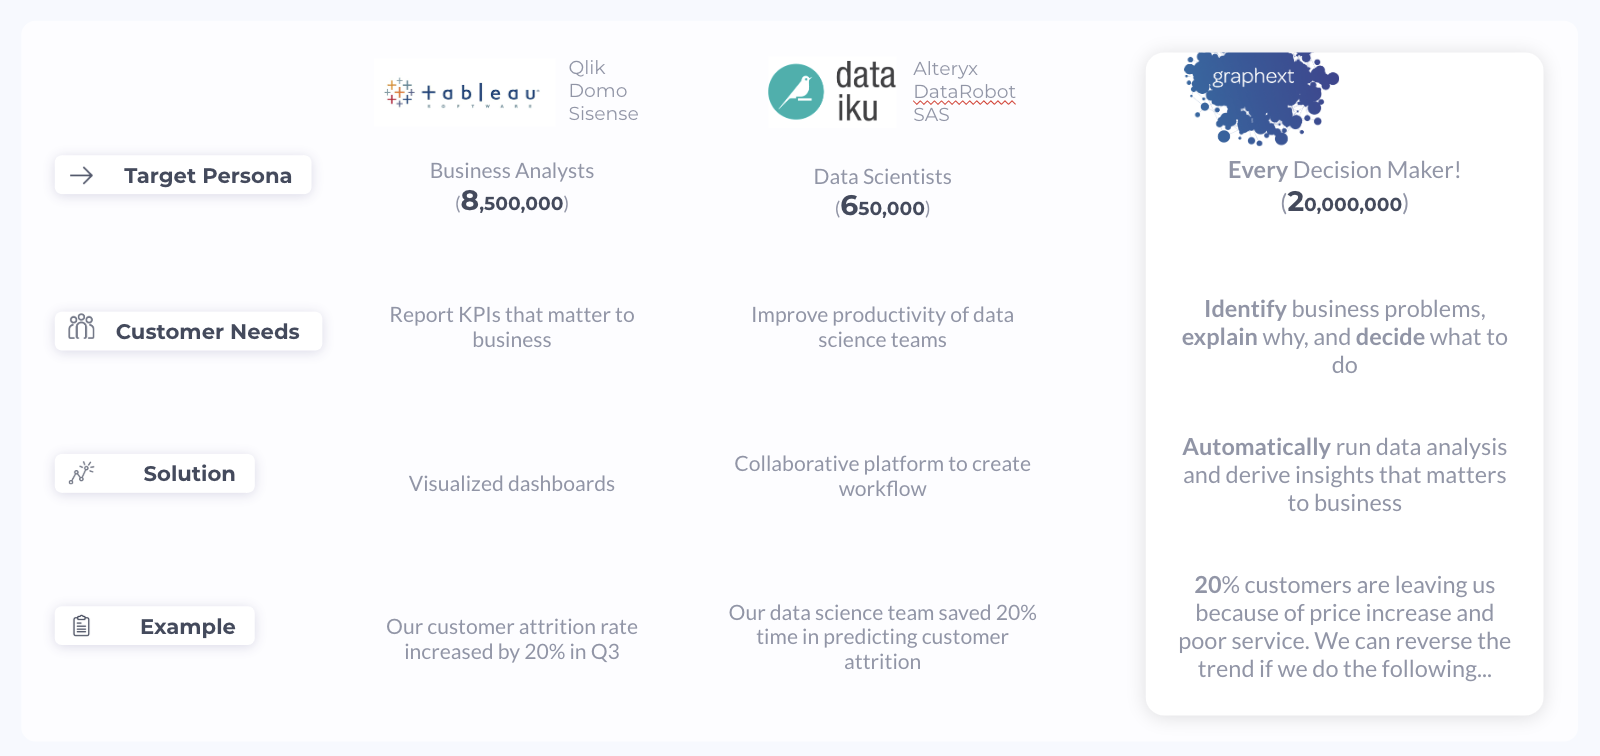This screenshot has width=1600, height=756.
Task: Click the clipboard icon beside Example
Action: (81, 626)
